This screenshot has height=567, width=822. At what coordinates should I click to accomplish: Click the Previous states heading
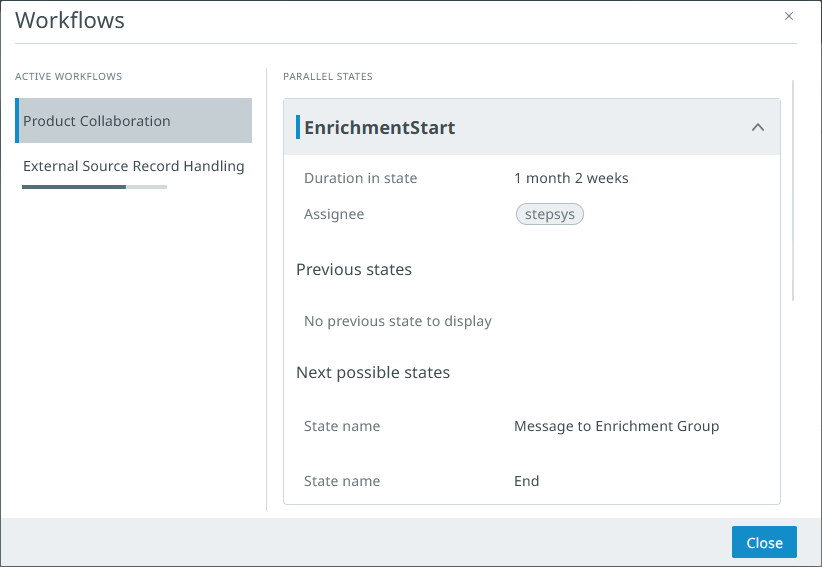pos(354,269)
